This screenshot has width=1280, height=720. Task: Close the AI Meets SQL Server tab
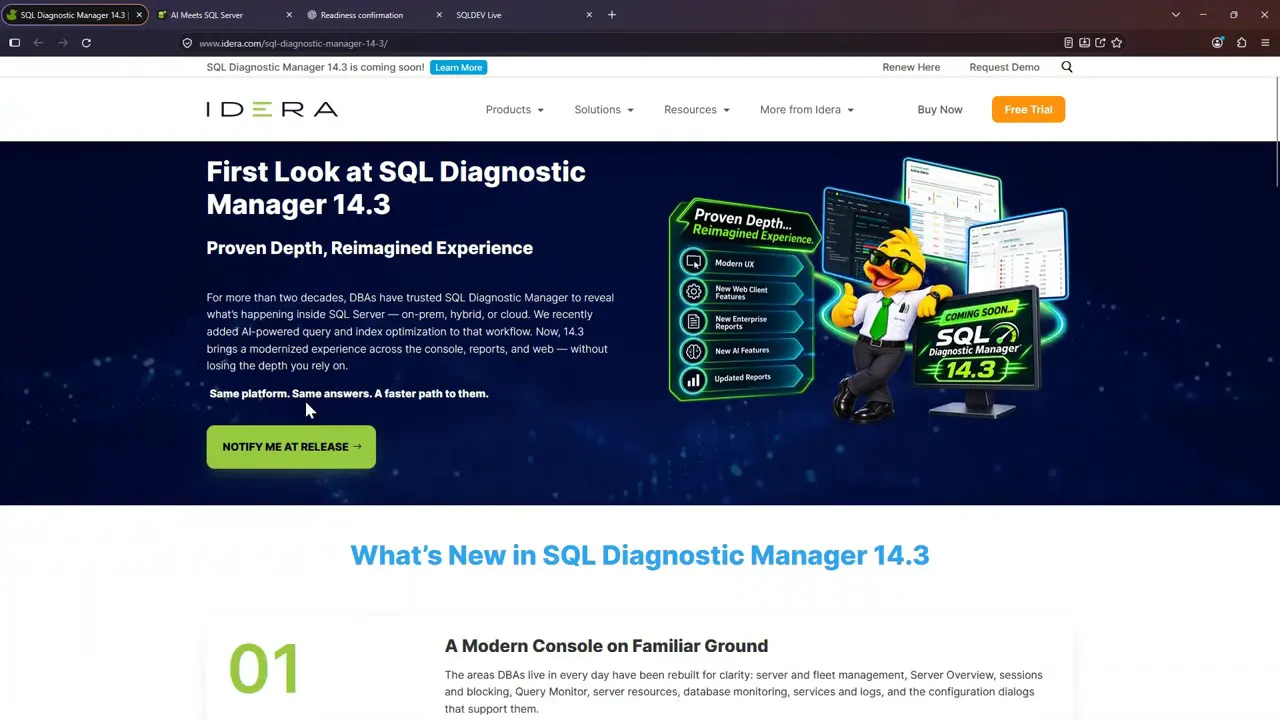(x=289, y=15)
